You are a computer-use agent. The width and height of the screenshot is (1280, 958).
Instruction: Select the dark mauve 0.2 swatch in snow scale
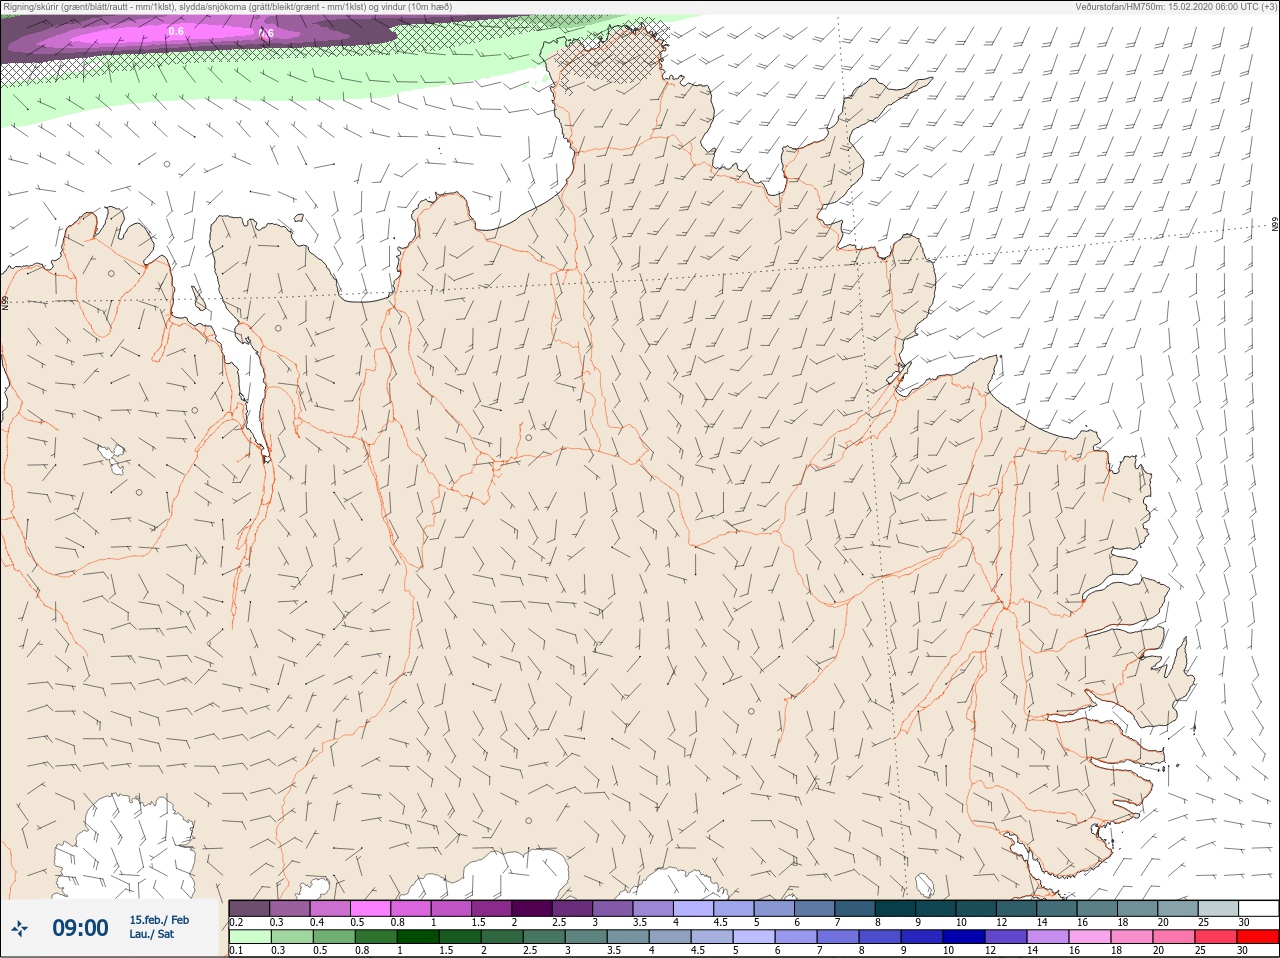coord(249,908)
